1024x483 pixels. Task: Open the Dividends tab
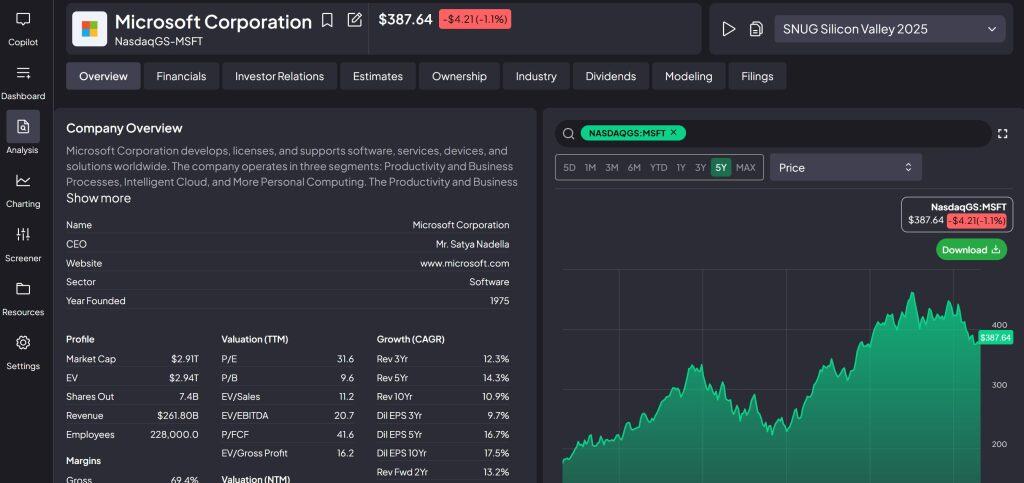click(x=611, y=76)
